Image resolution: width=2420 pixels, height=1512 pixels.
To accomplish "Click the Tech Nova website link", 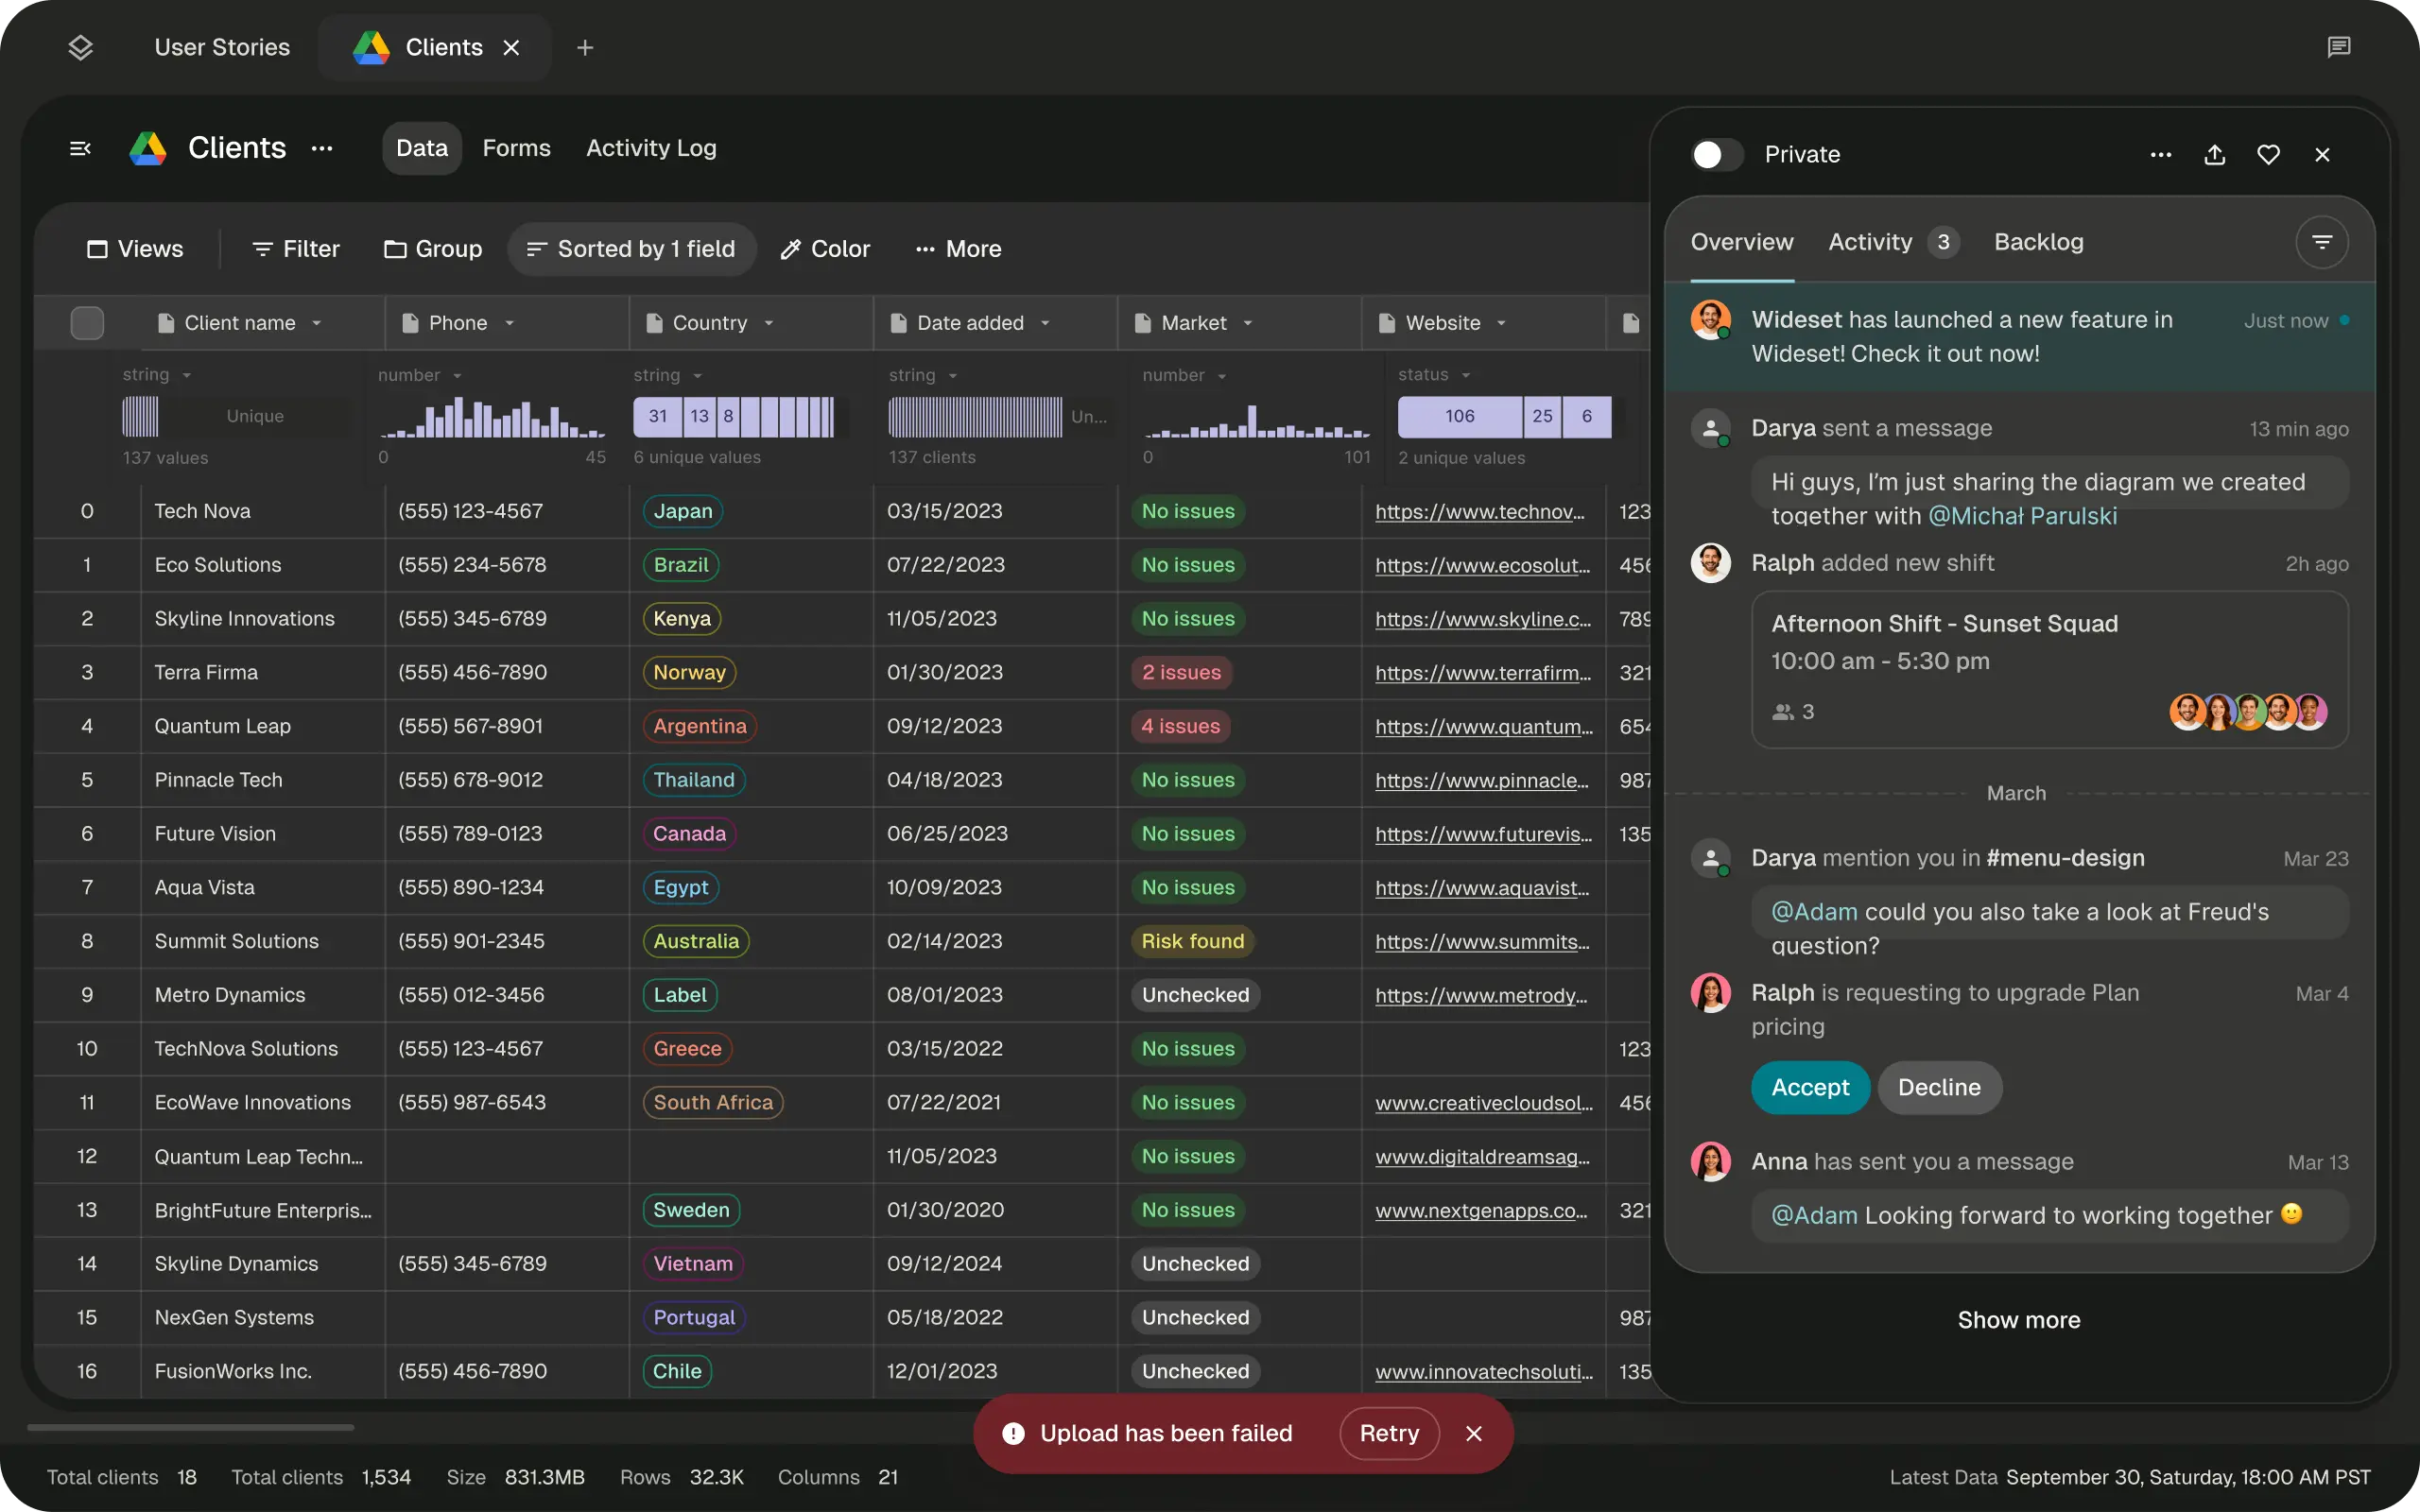I will 1479,511.
